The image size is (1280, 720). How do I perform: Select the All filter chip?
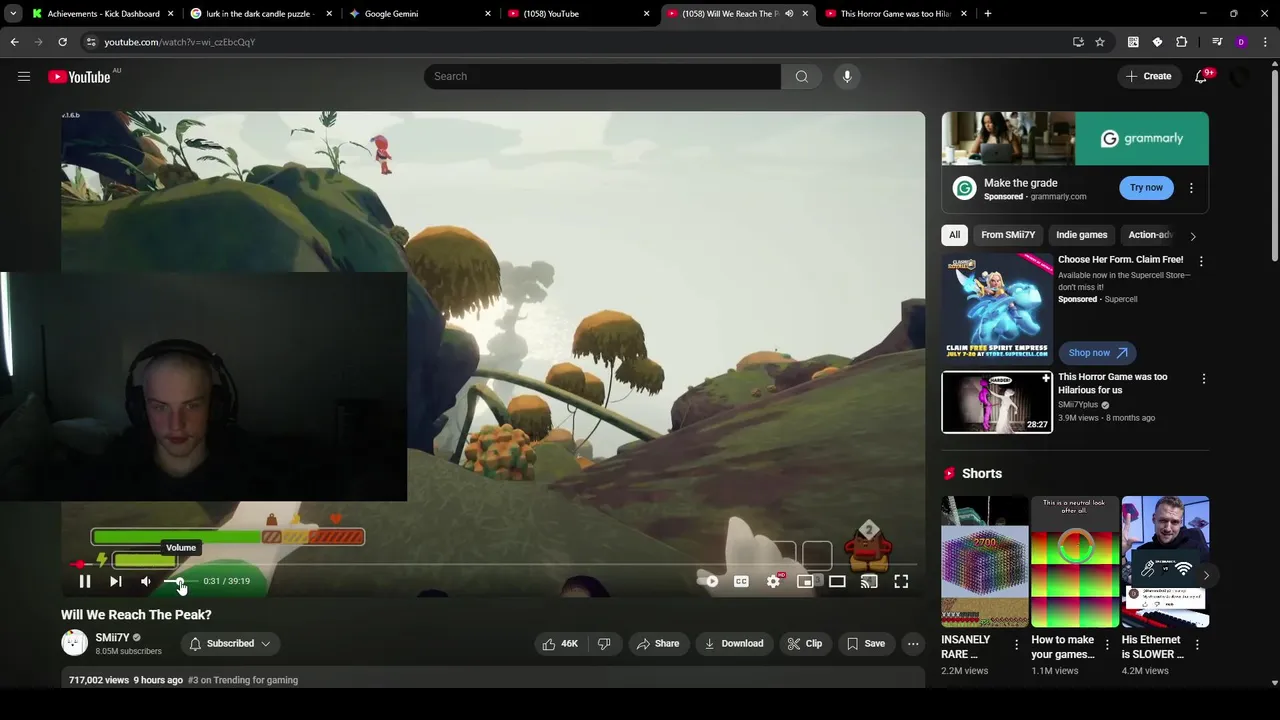[x=954, y=235]
